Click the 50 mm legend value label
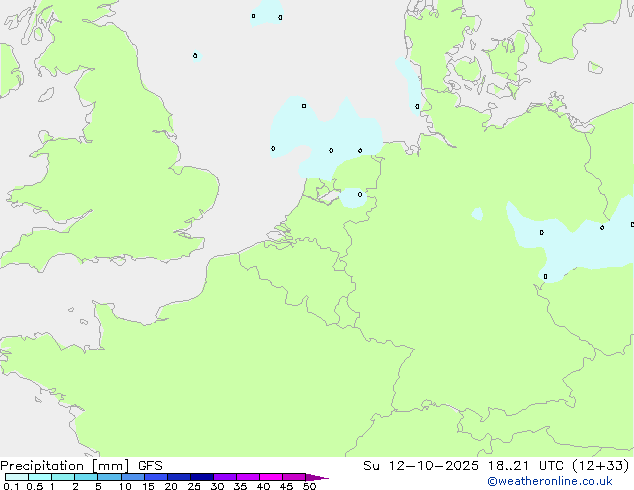This screenshot has width=634, height=490. tap(309, 487)
